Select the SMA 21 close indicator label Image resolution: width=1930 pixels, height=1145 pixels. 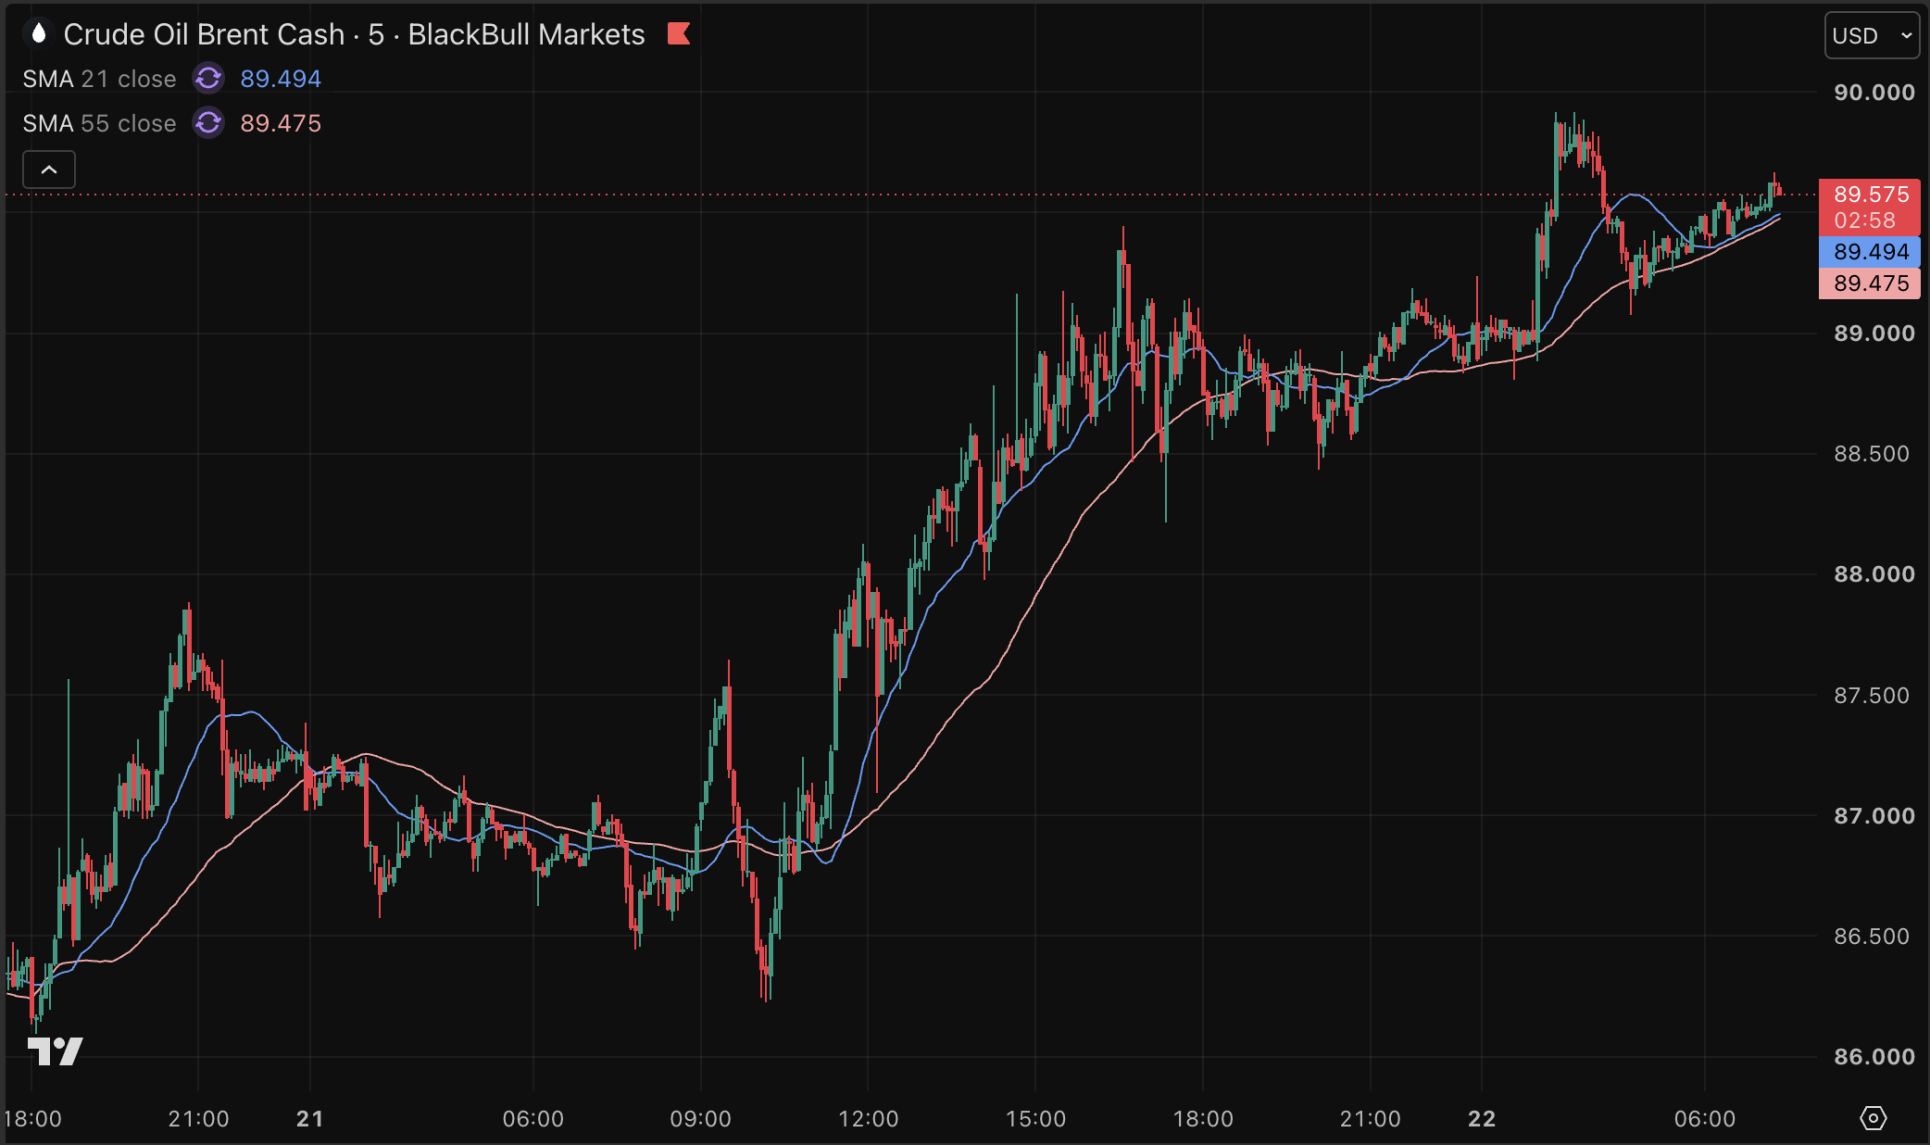[99, 79]
